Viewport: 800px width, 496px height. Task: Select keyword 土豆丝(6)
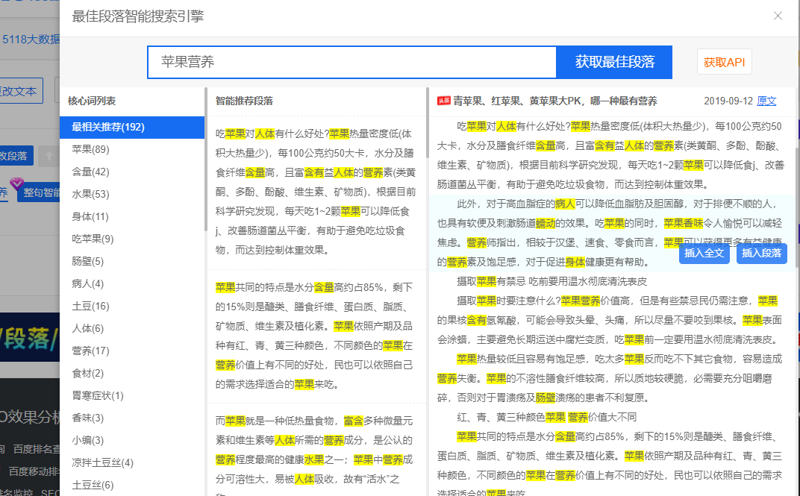93,485
